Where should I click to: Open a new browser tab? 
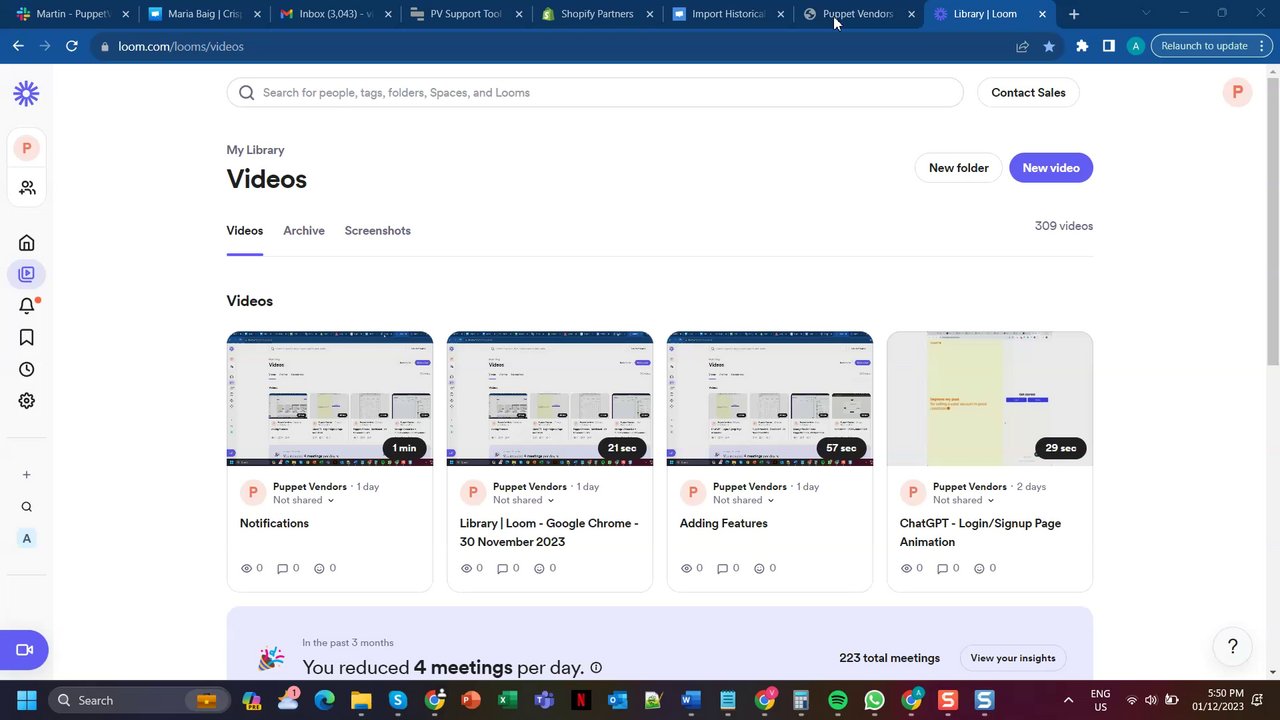(x=1074, y=14)
